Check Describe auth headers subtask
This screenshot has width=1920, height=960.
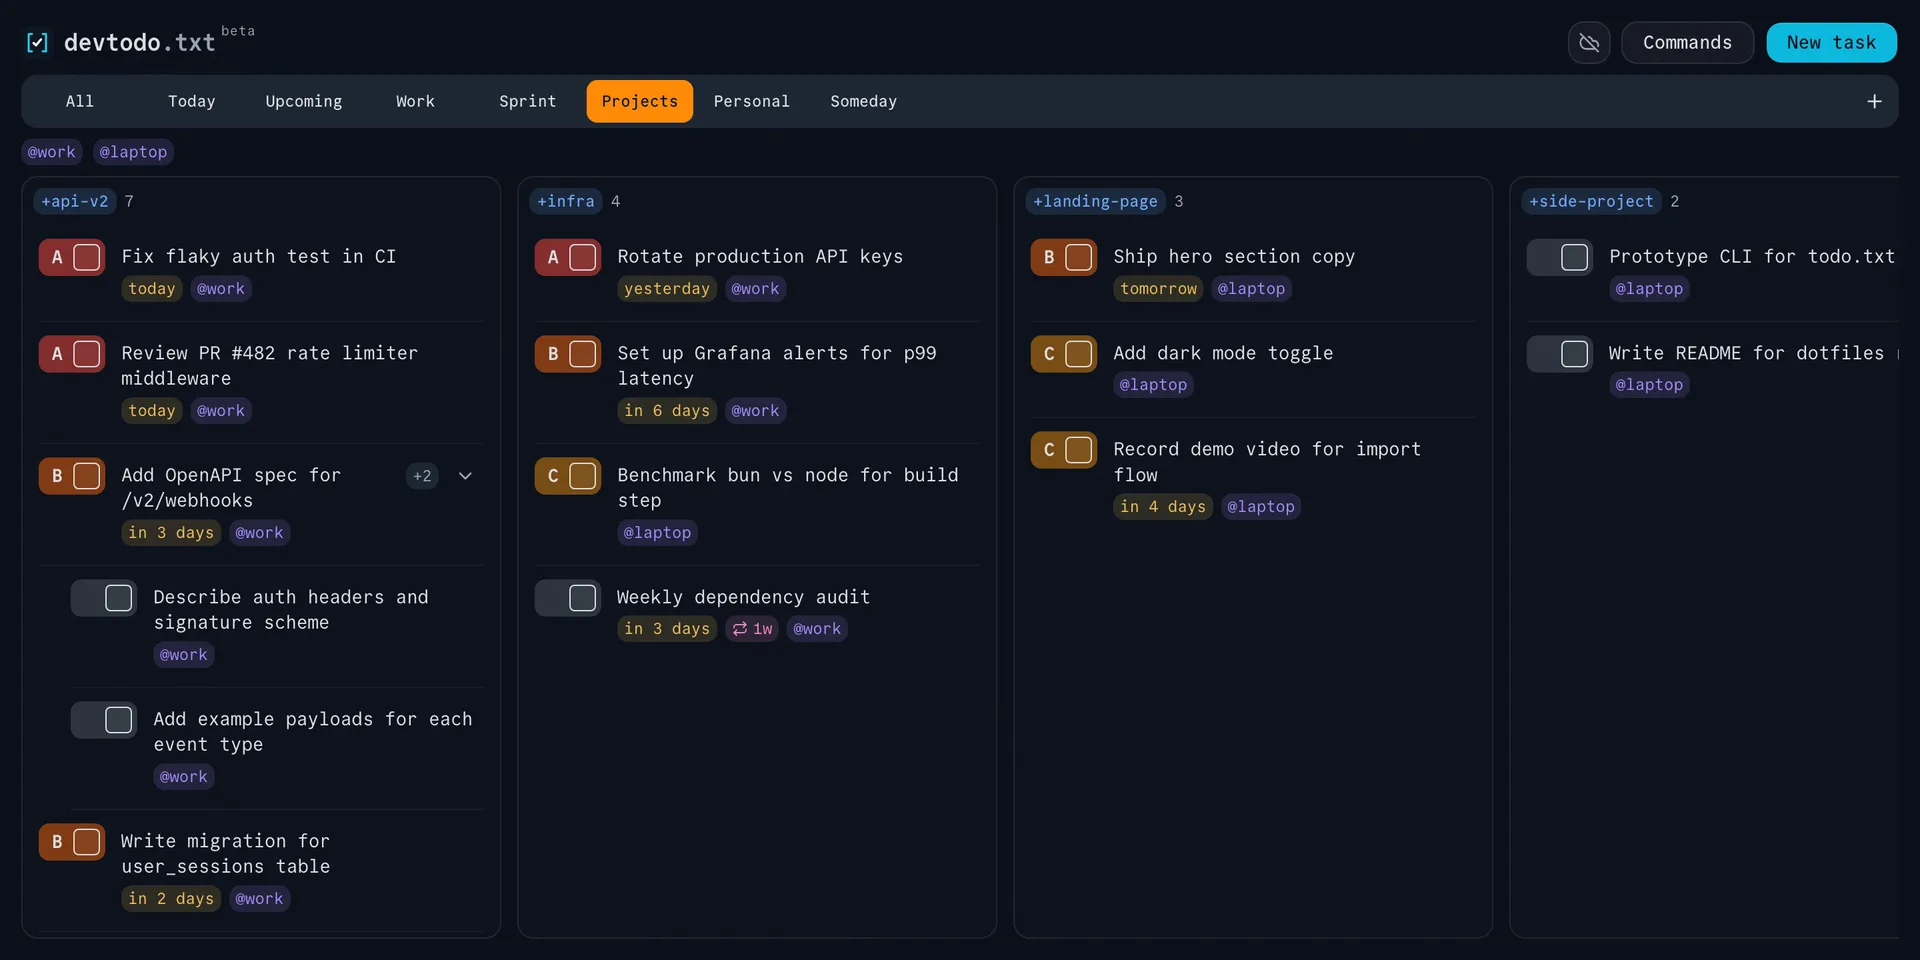pos(119,598)
